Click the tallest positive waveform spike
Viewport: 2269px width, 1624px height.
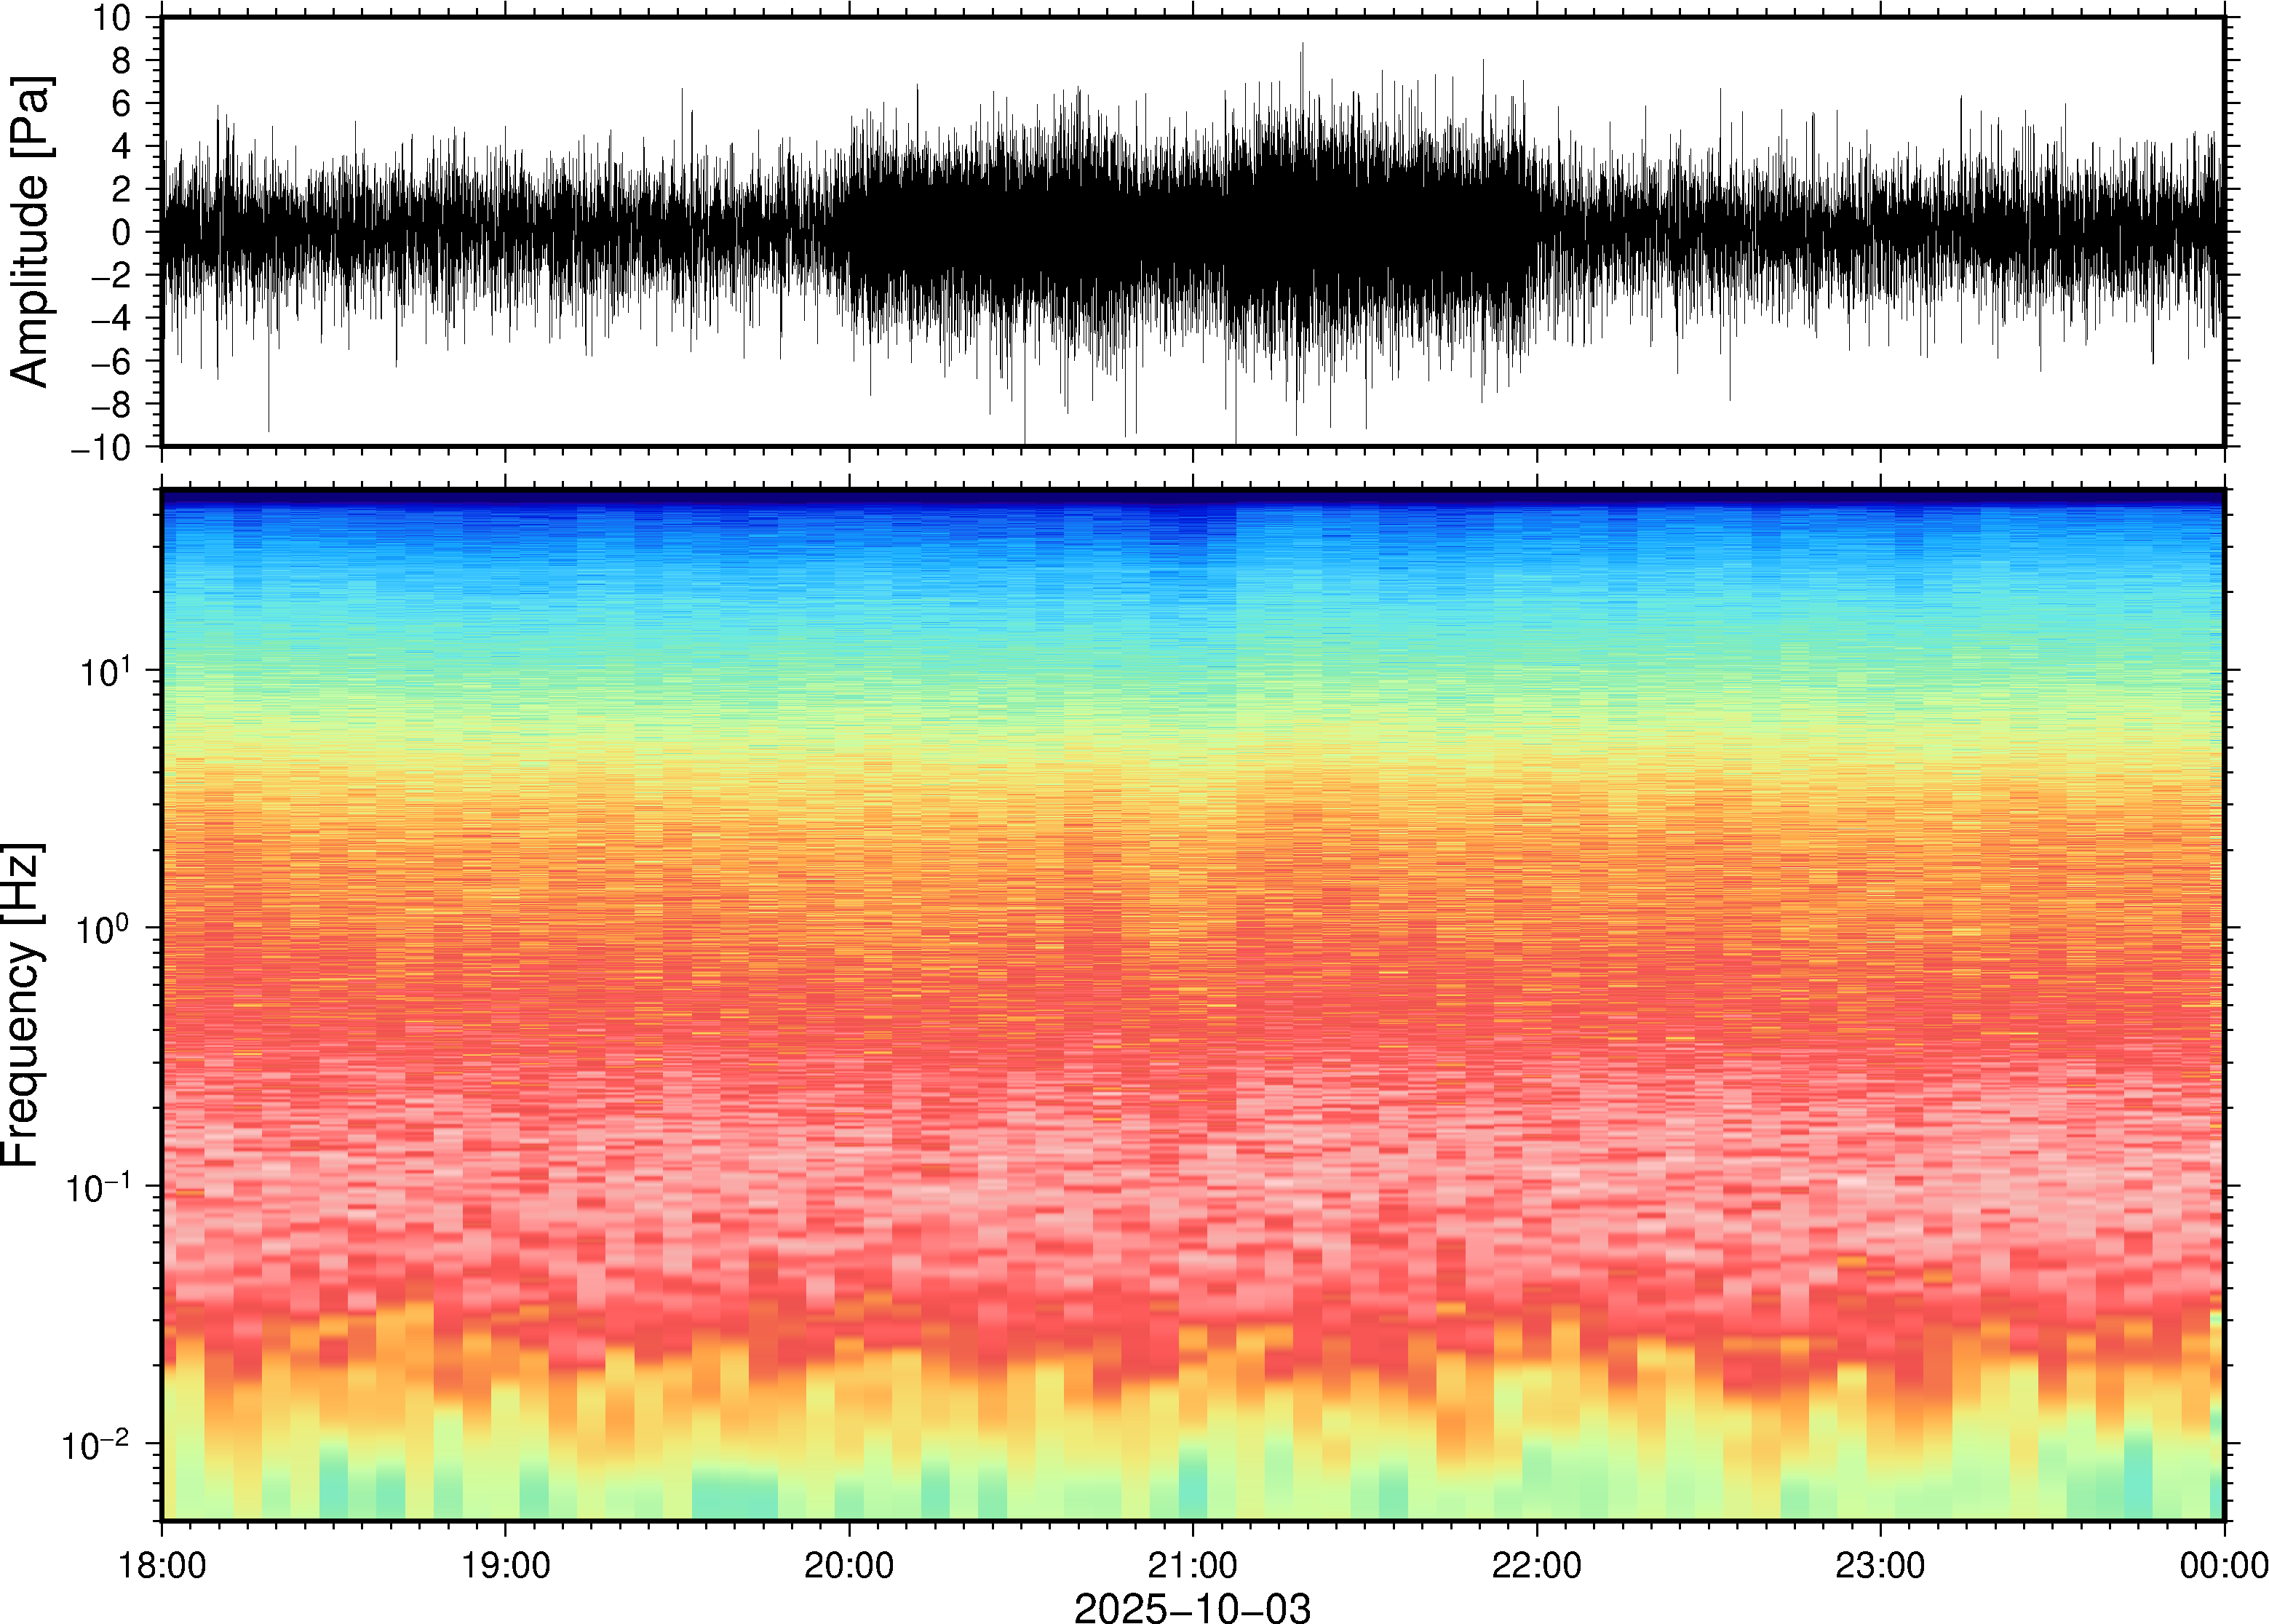coord(1302,48)
